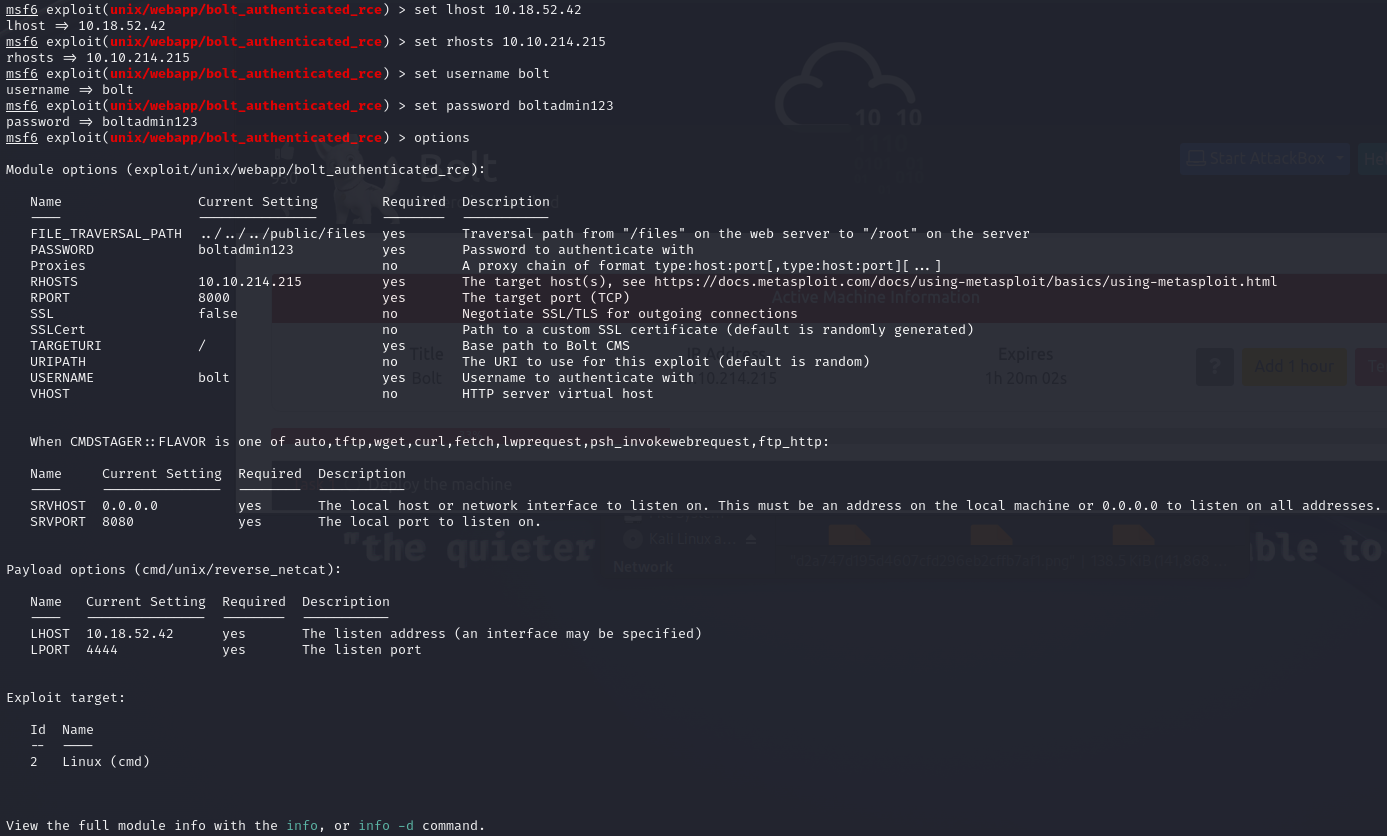
Task: Click the green 'info -d' command text
Action: click(x=386, y=826)
